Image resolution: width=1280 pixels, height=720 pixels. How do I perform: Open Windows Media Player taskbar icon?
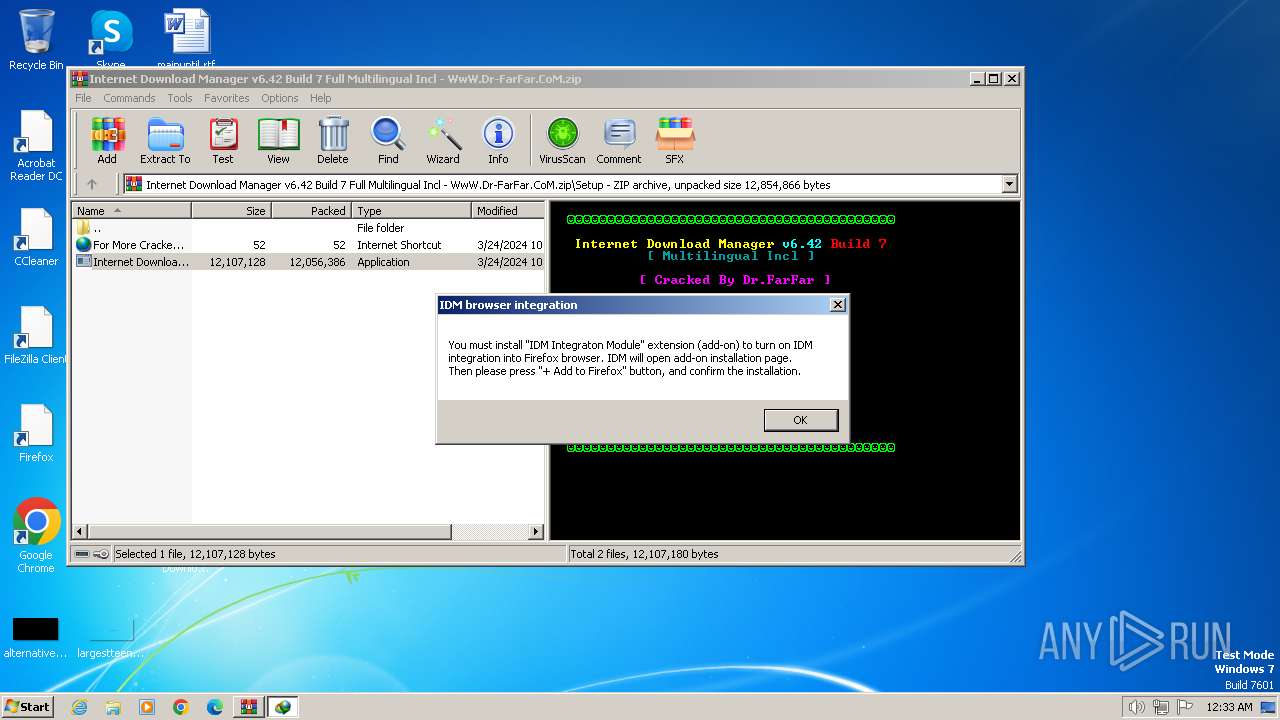(147, 707)
